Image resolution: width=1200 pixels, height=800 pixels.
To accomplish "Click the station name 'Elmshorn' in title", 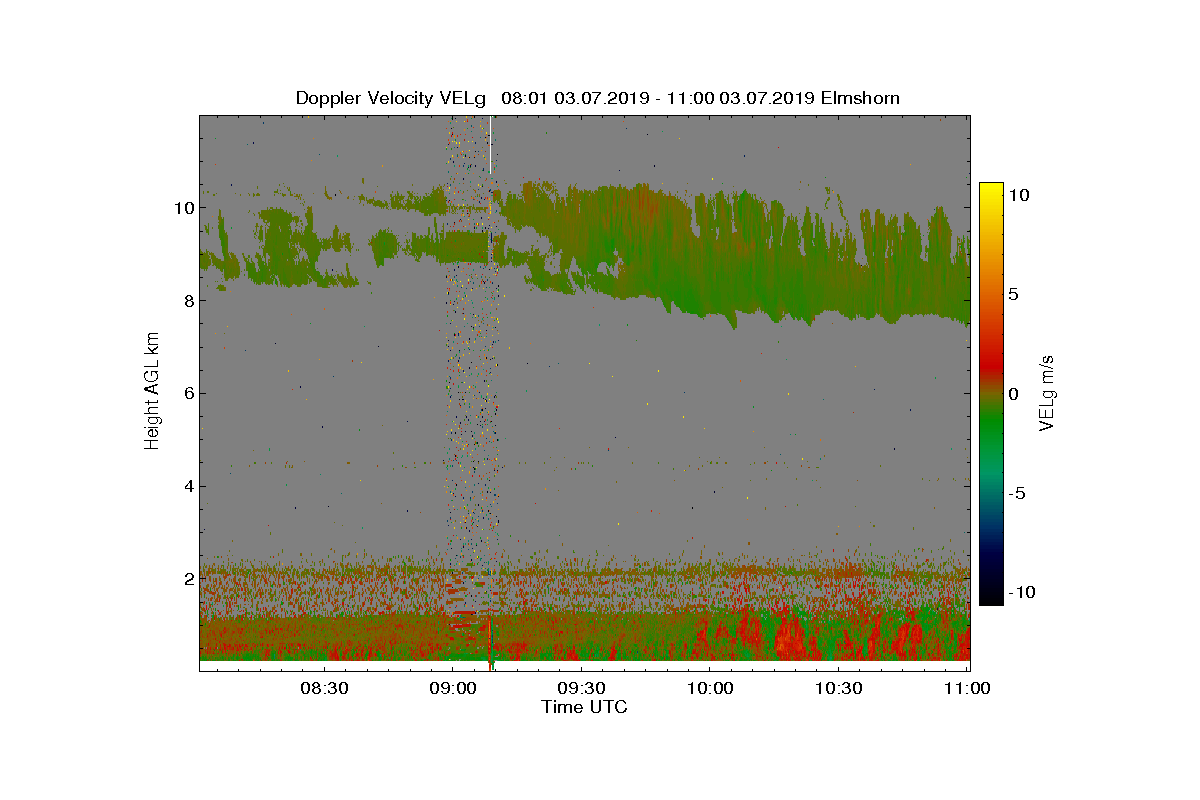I will (861, 98).
